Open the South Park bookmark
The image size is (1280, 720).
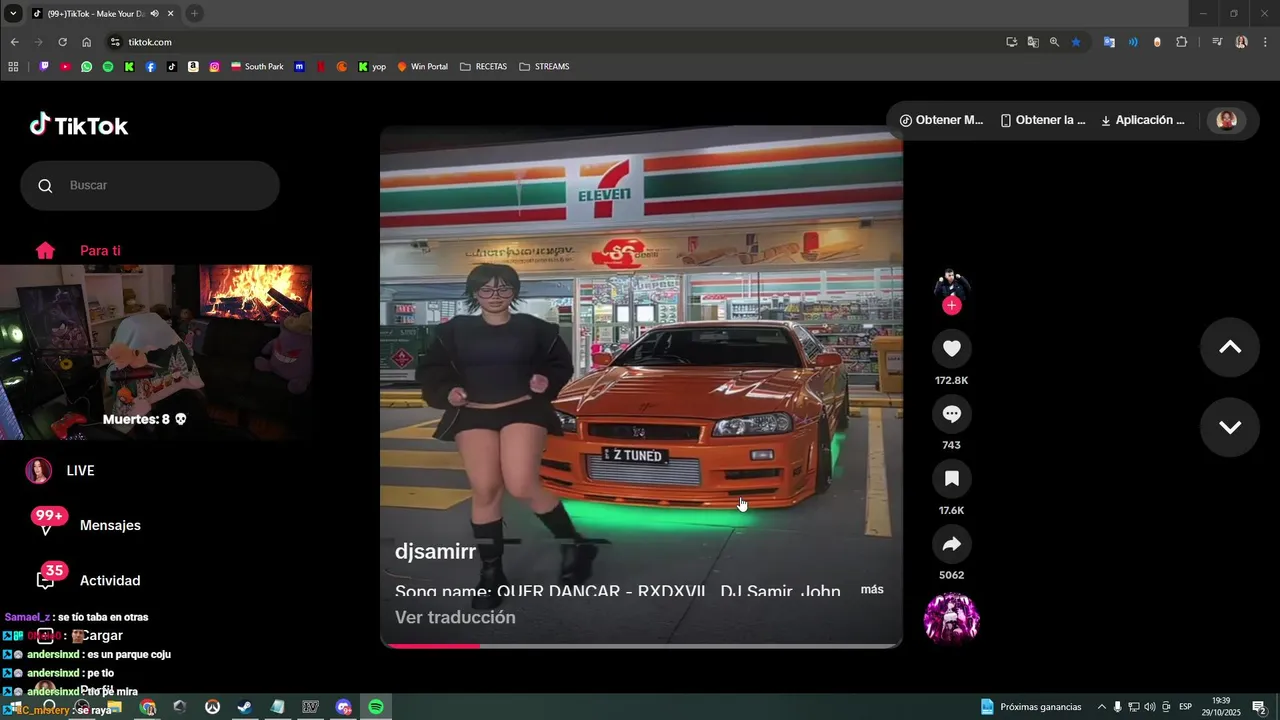[x=257, y=67]
